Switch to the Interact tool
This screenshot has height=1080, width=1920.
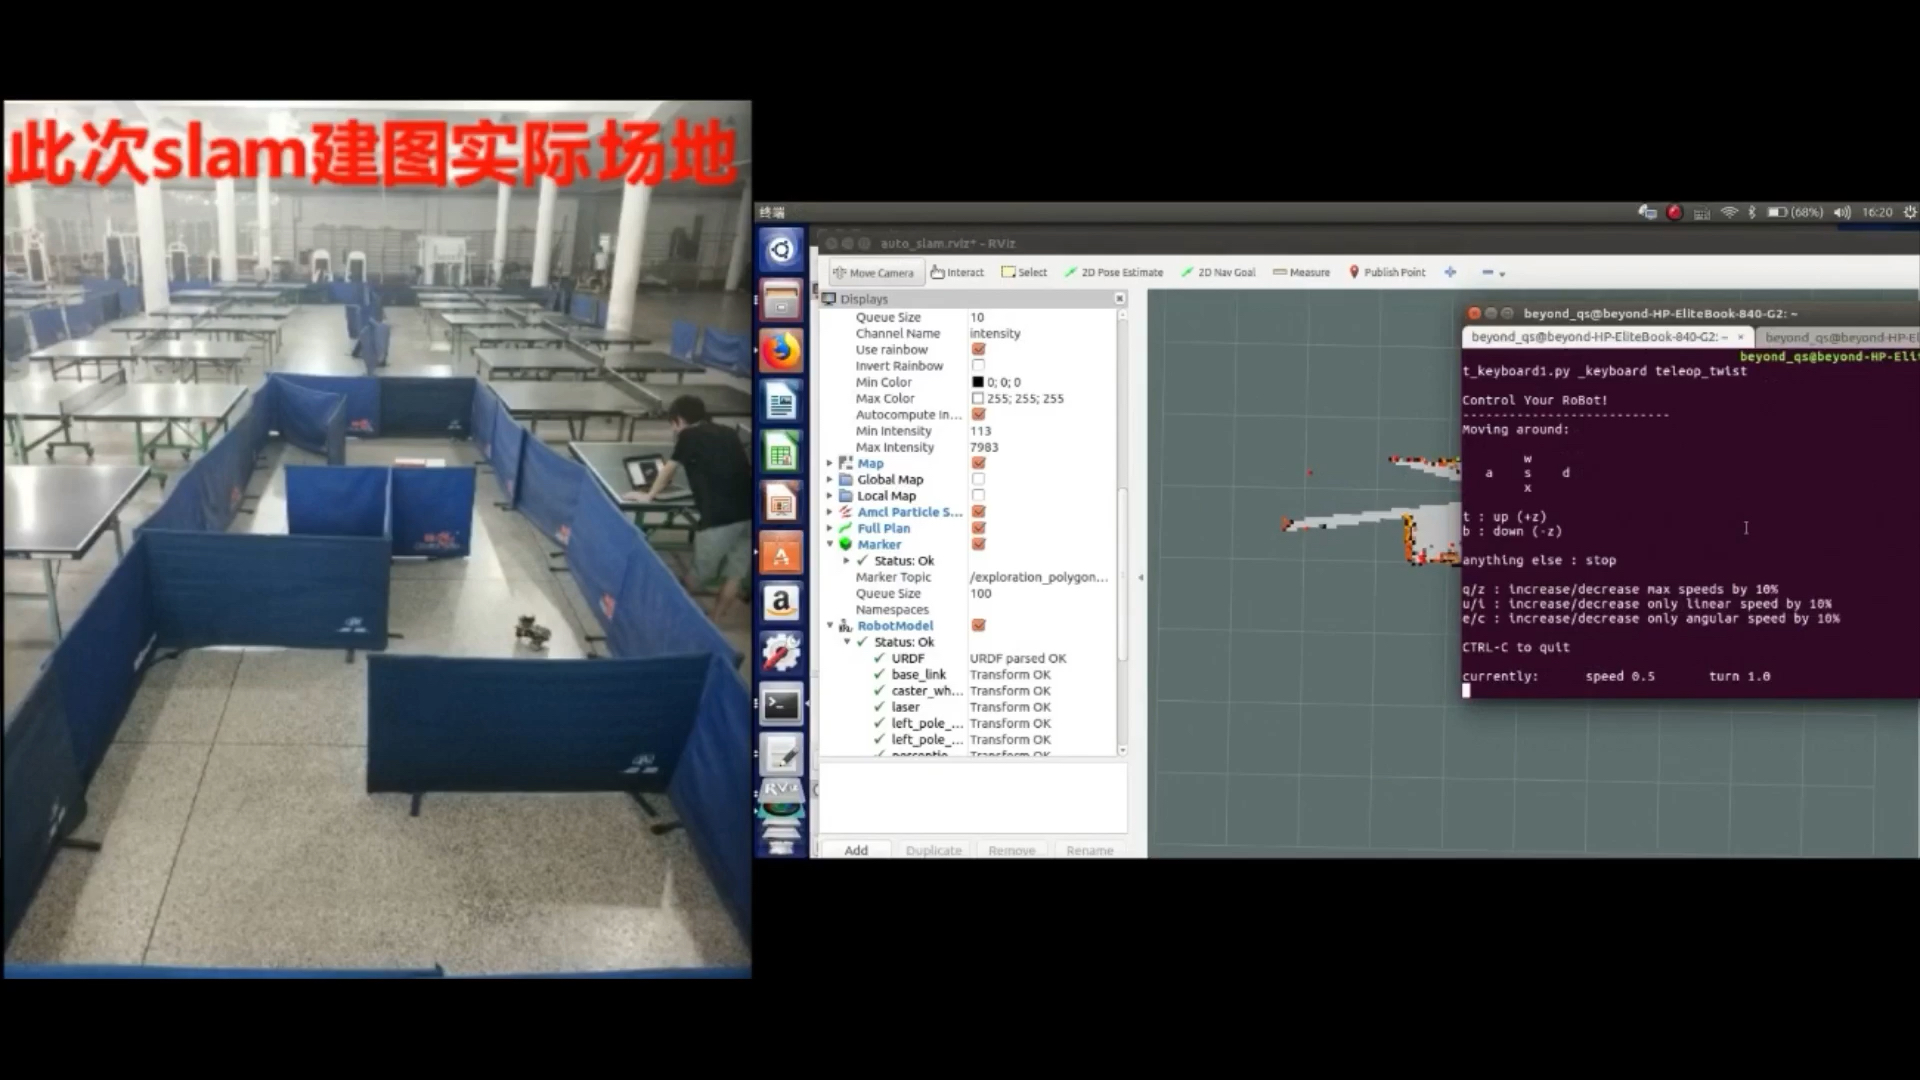(x=957, y=272)
